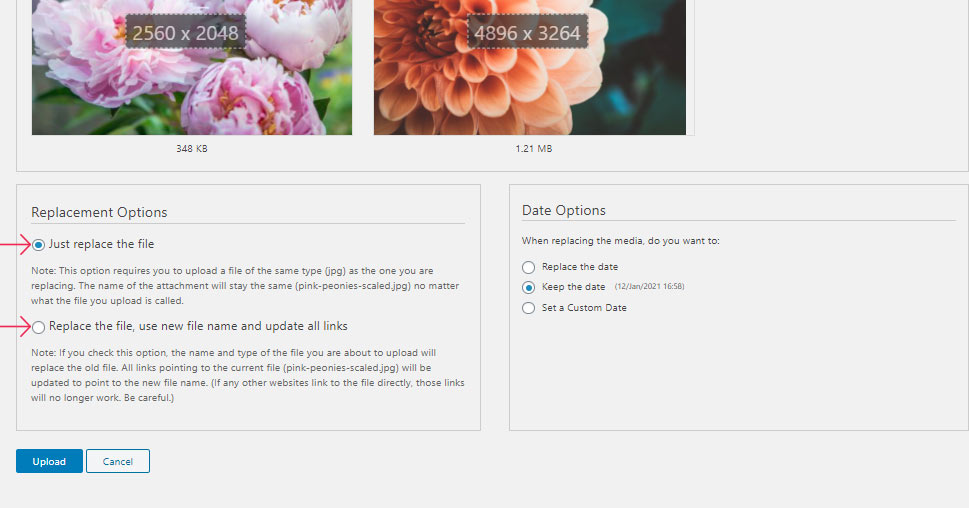Click the note about updating all links
Image resolution: width=969 pixels, height=508 pixels.
coord(248,375)
